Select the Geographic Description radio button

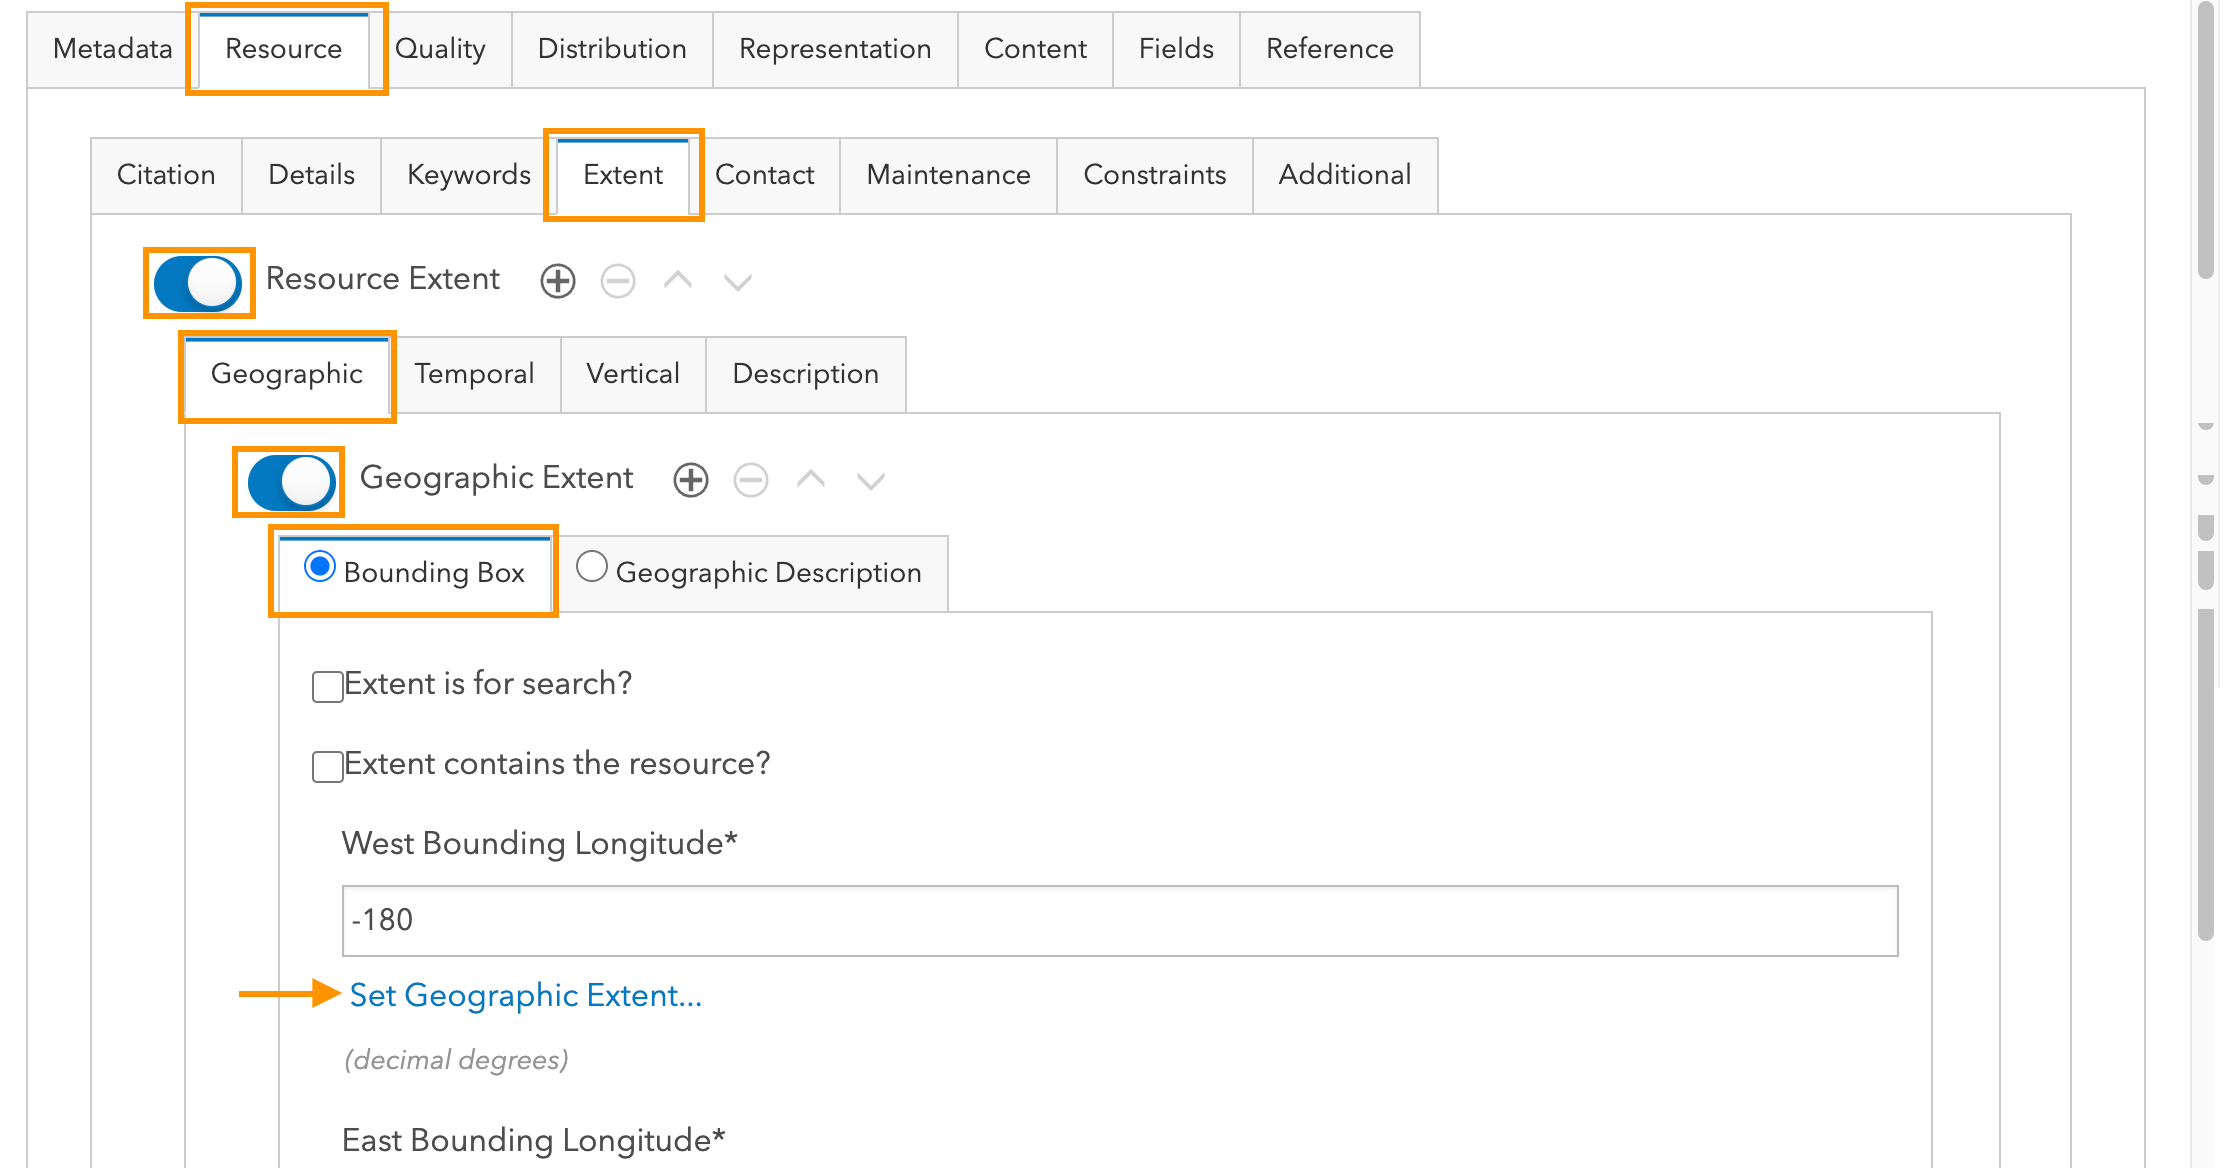(592, 566)
